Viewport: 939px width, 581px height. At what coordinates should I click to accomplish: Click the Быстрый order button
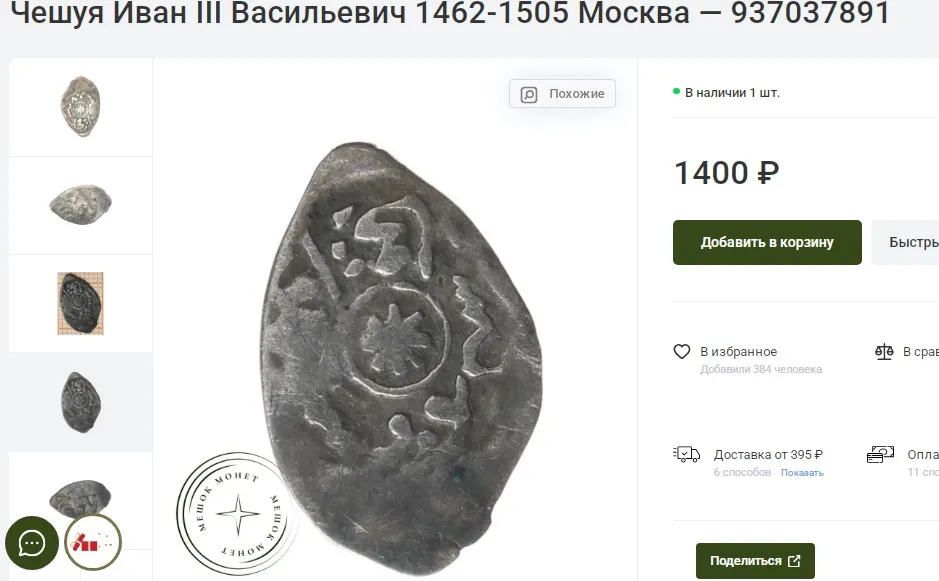click(905, 243)
